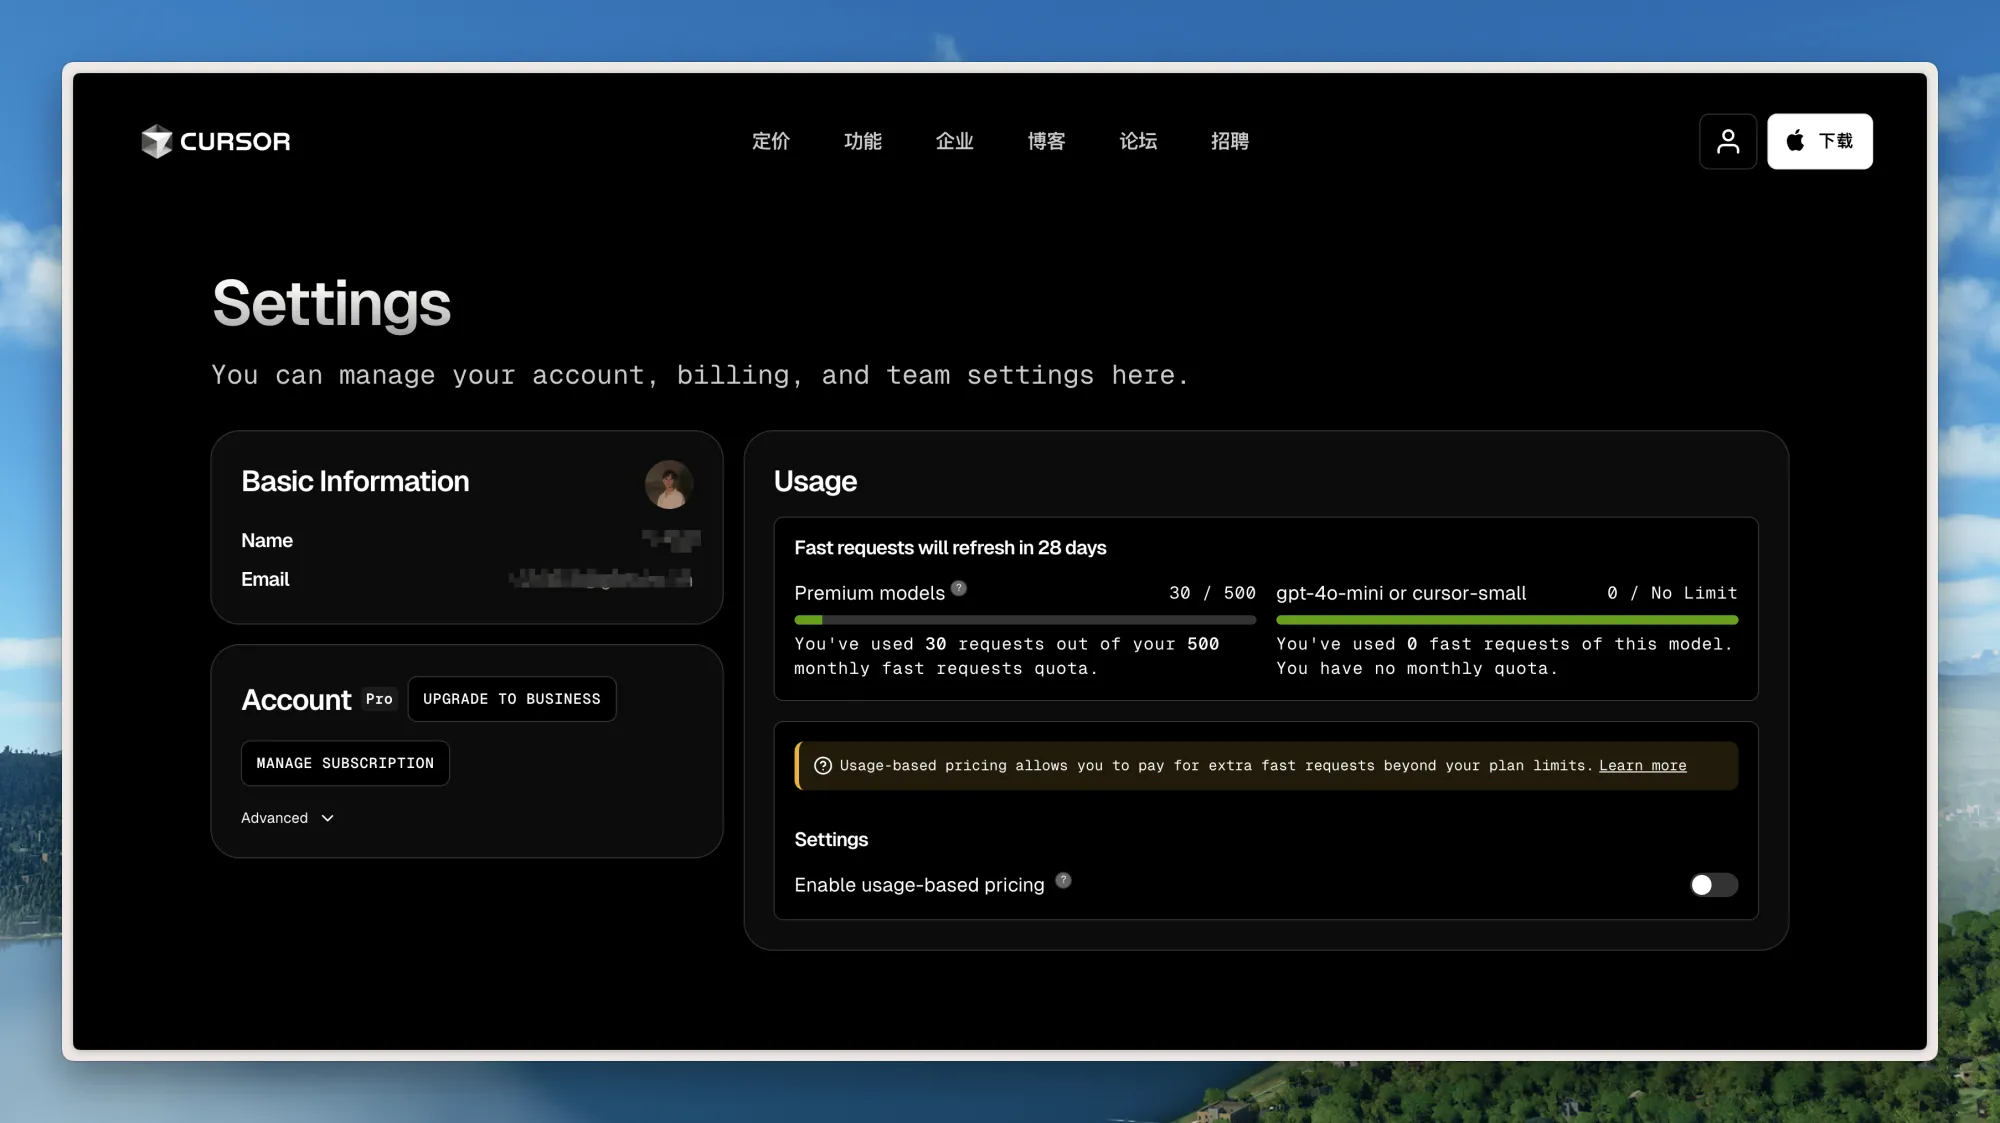
Task: Click the help icon beside Enable usage-based pricing
Action: [1063, 880]
